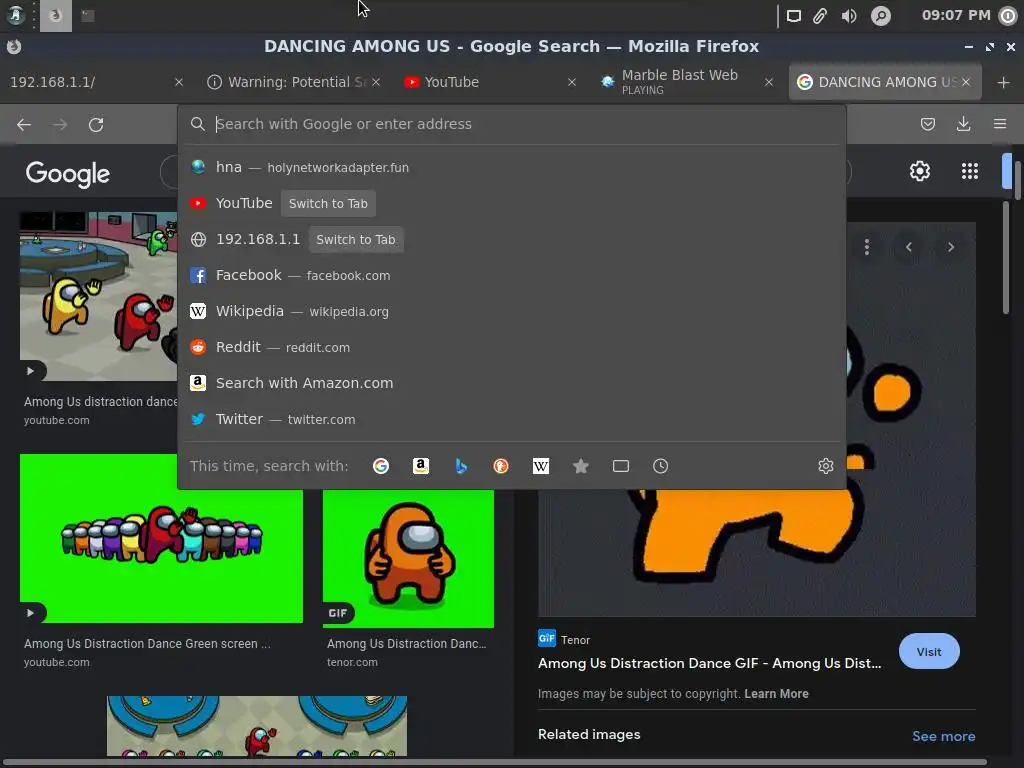Viewport: 1024px width, 768px height.
Task: Open the orange crewmate GIF thumbnail
Action: click(x=408, y=558)
